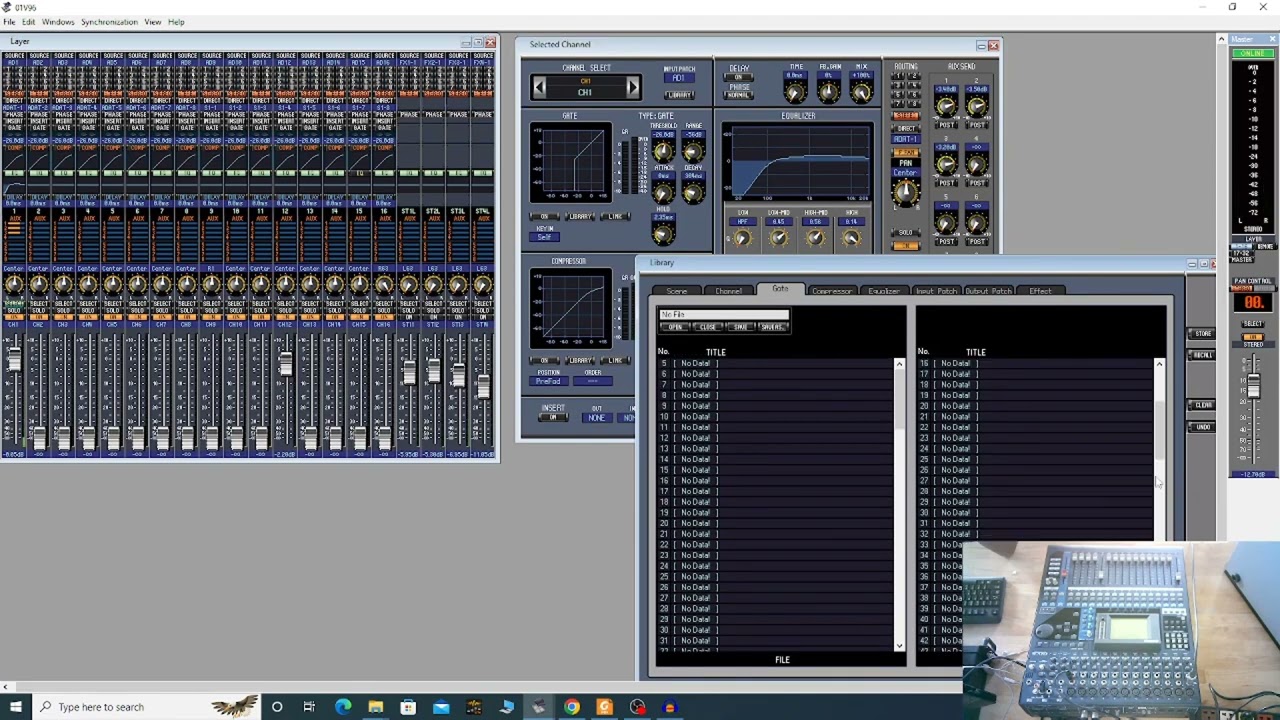Select next channel arrow in Channel Select
The image size is (1280, 720).
632,88
